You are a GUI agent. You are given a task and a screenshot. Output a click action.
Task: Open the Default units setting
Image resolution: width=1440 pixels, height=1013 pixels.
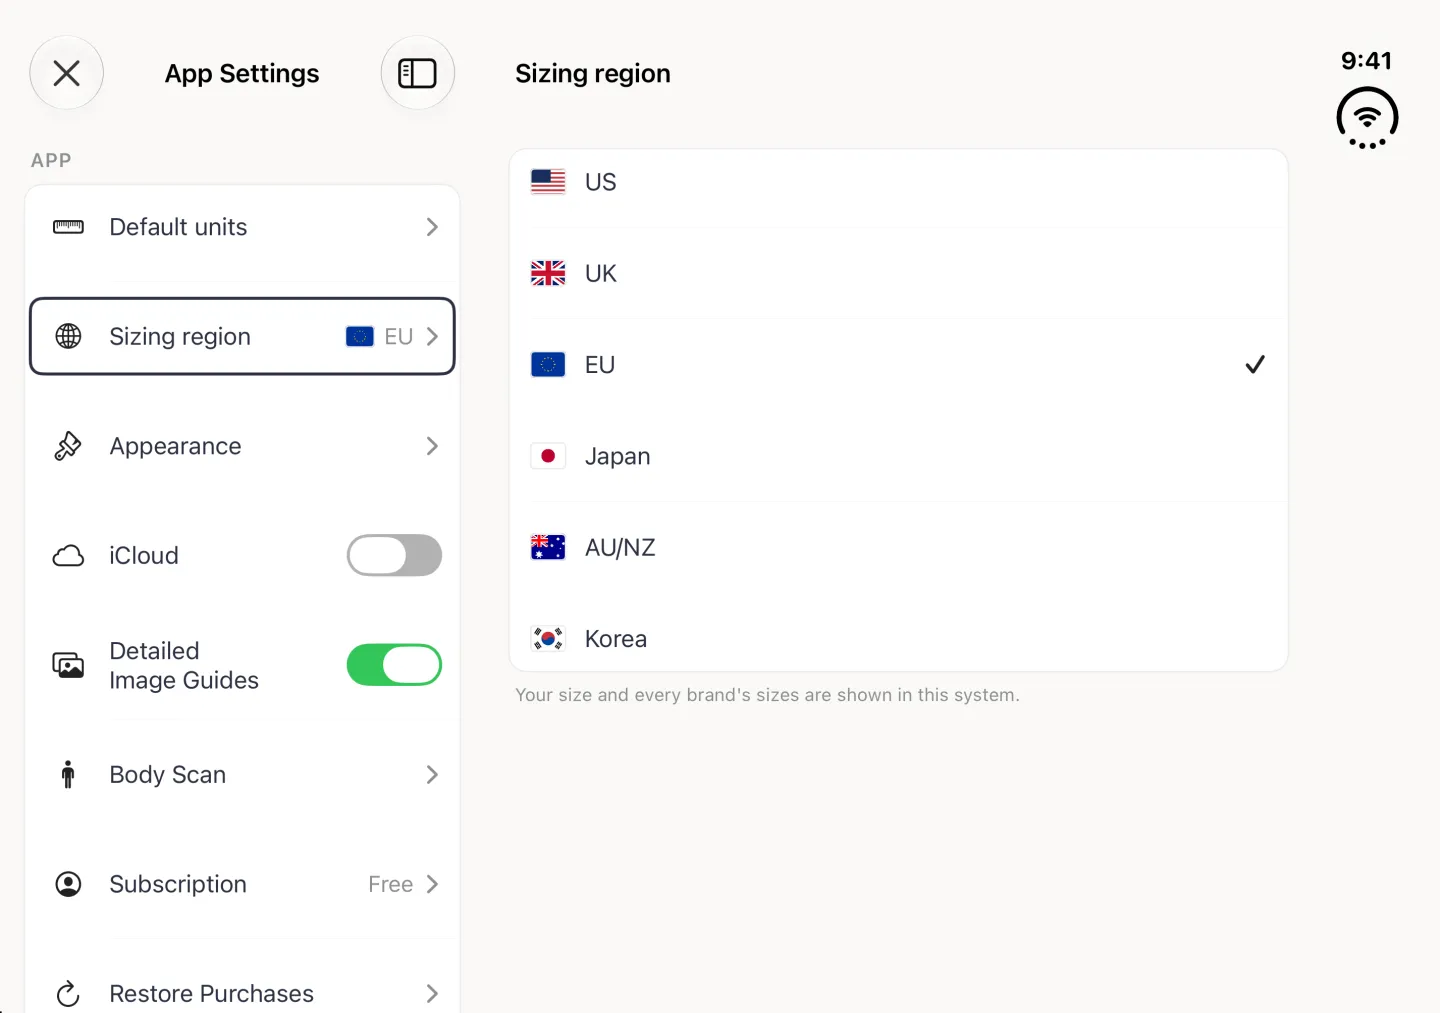pyautogui.click(x=242, y=227)
